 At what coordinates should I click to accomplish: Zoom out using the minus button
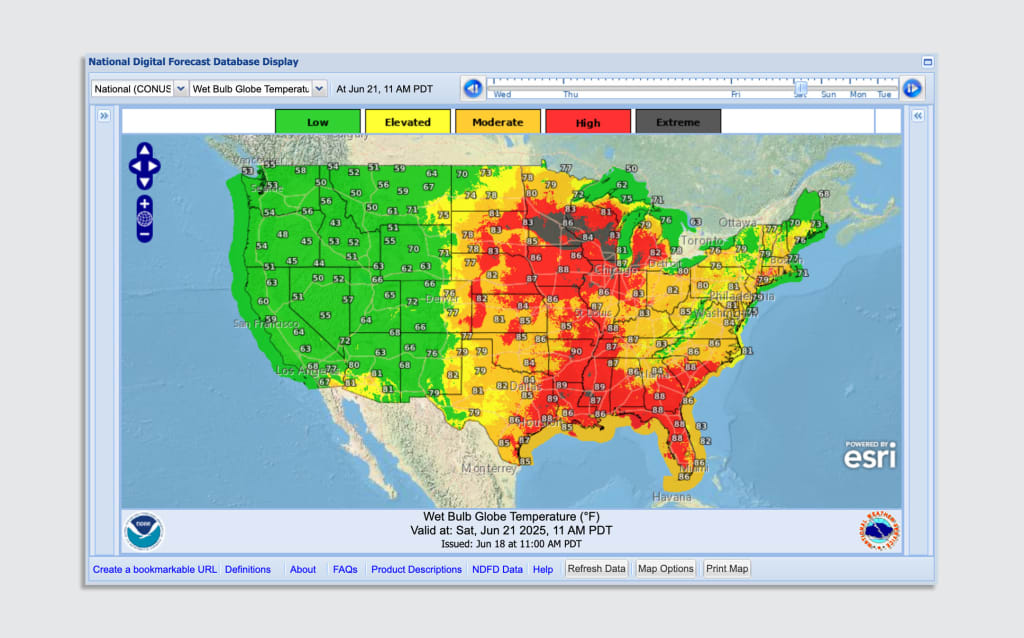click(x=144, y=234)
